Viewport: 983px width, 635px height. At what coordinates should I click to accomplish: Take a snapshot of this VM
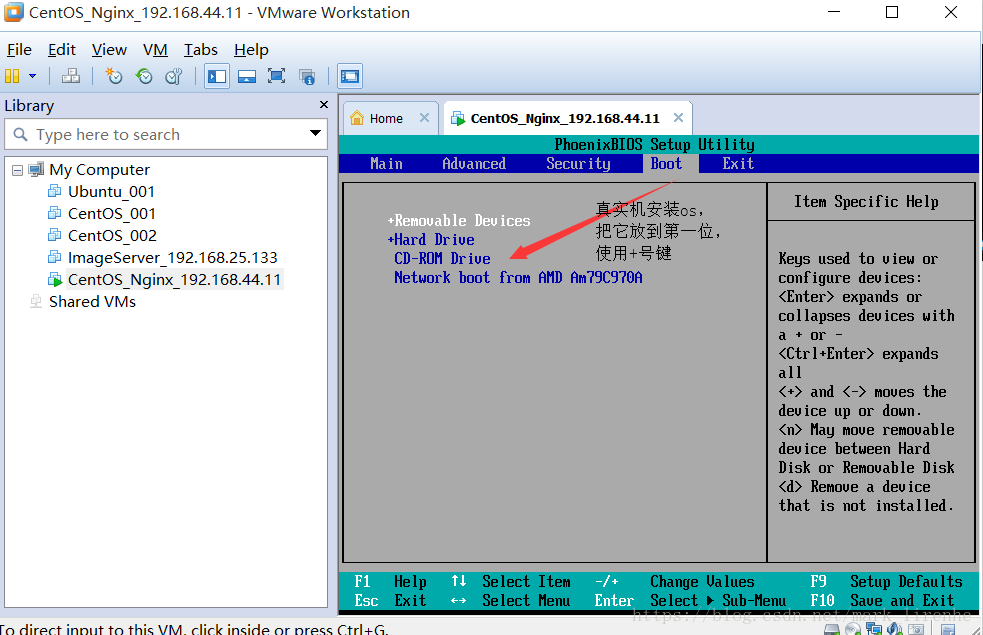(x=113, y=76)
